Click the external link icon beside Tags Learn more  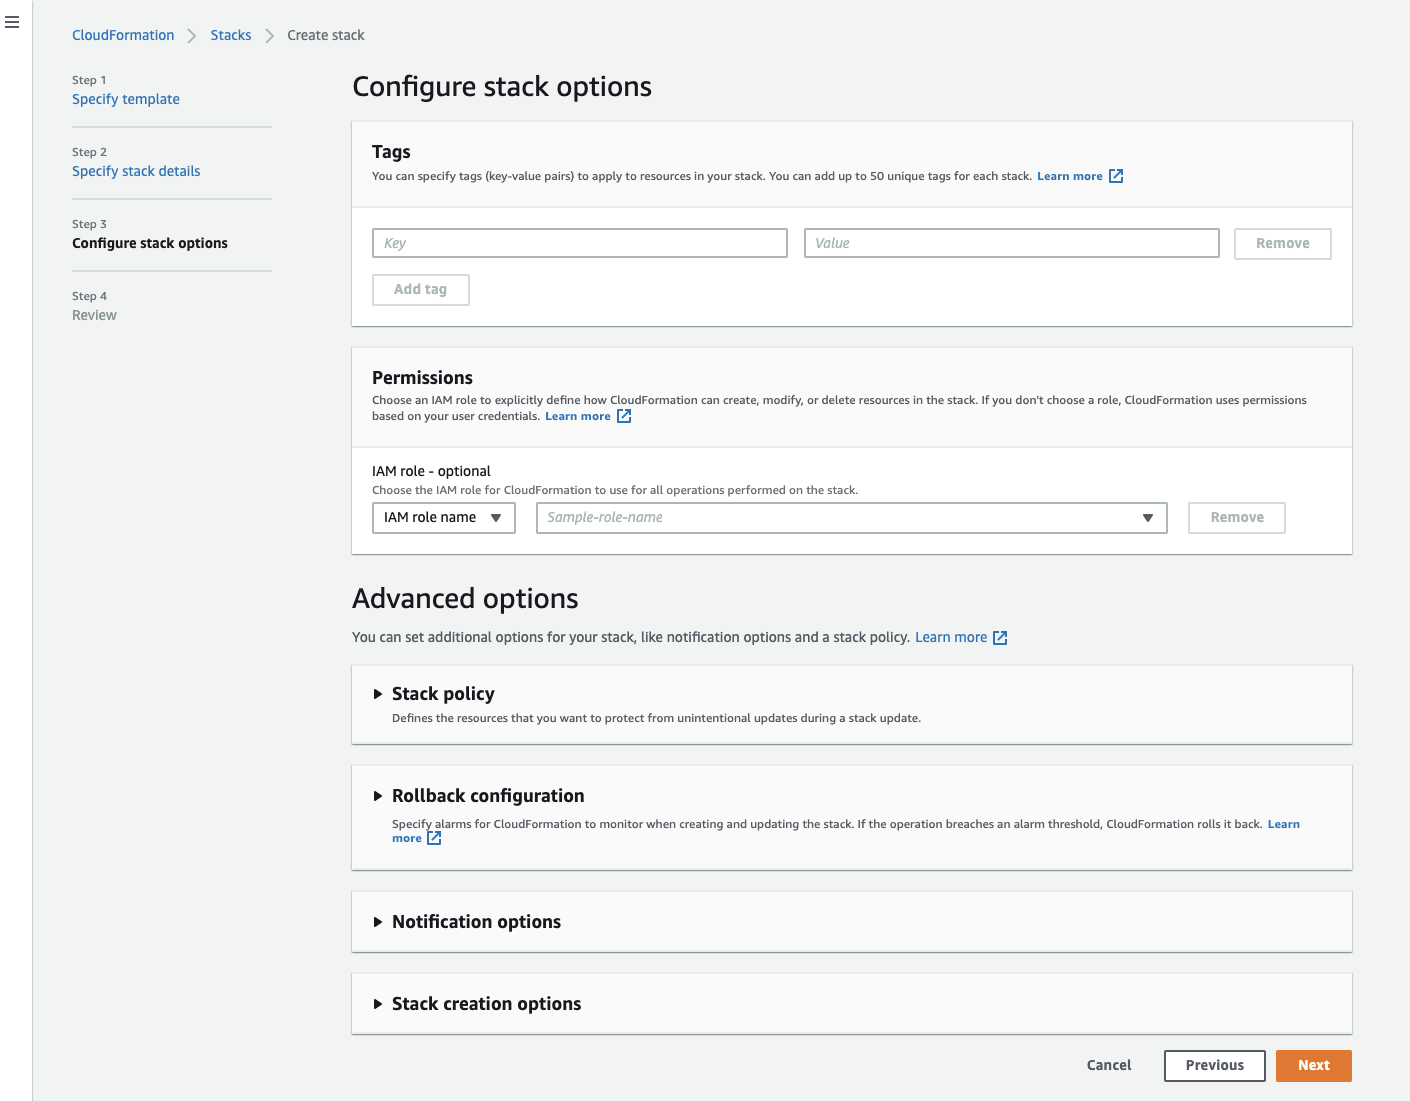[x=1117, y=175]
